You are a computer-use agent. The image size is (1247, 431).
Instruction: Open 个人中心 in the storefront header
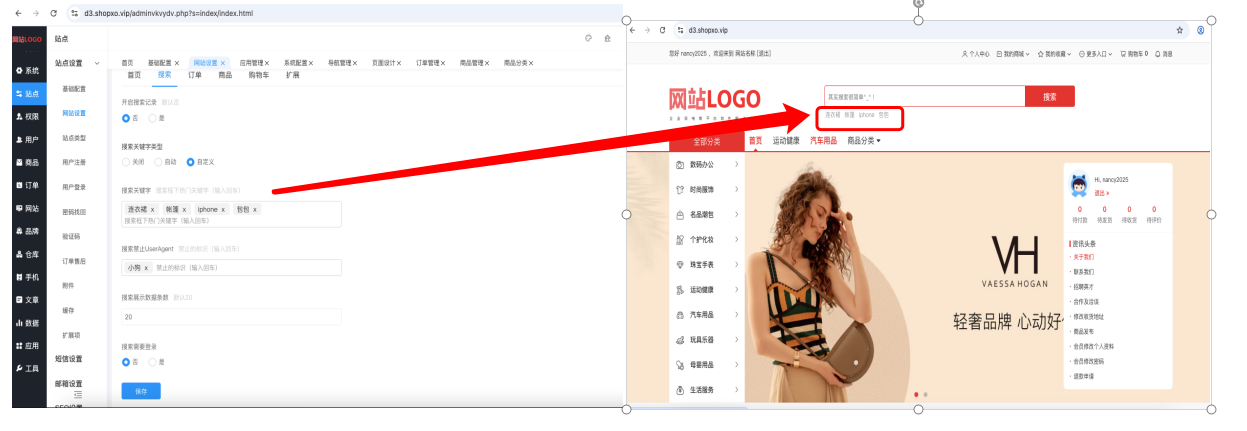click(x=975, y=53)
